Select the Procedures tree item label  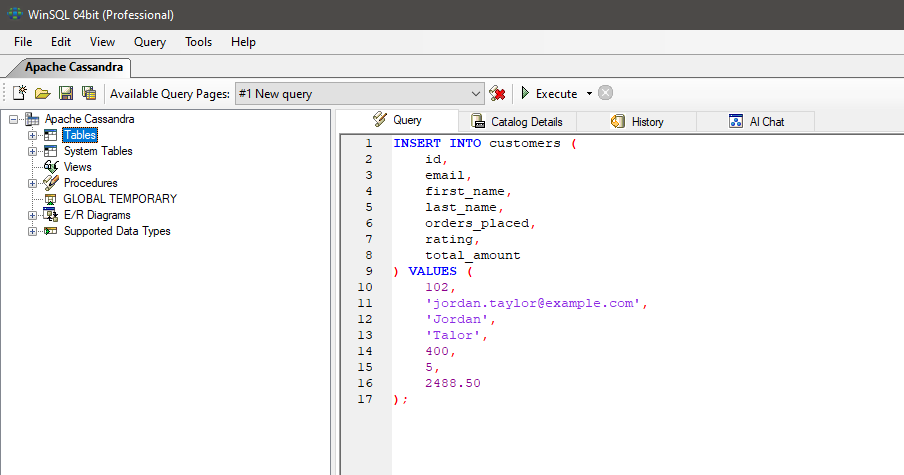[x=91, y=183]
